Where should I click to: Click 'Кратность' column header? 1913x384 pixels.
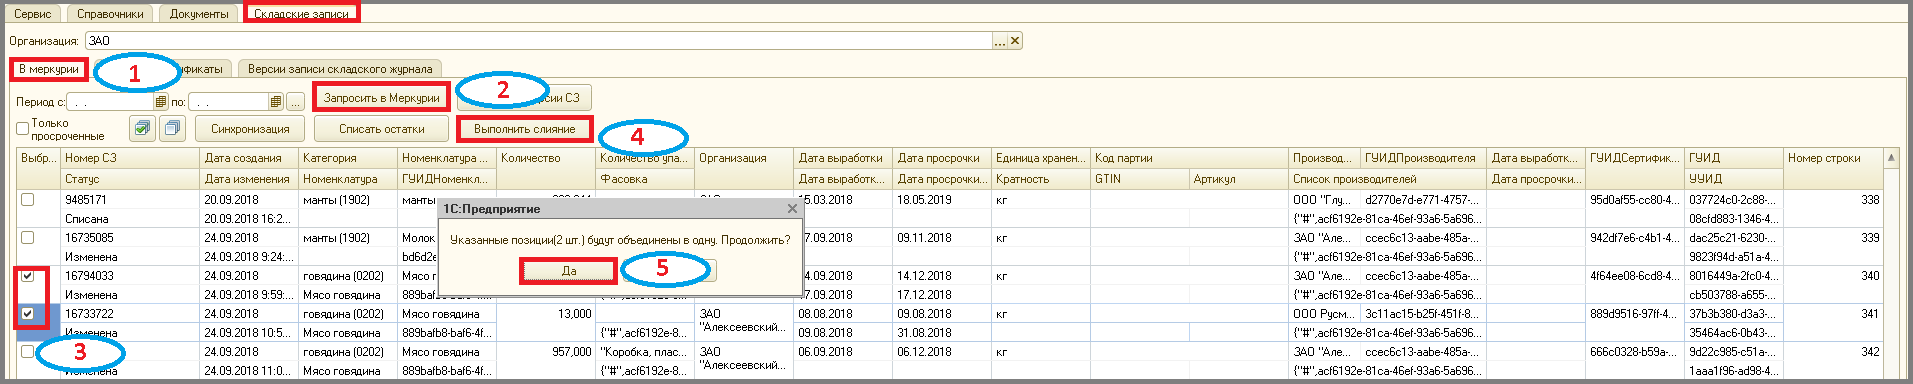point(1042,179)
